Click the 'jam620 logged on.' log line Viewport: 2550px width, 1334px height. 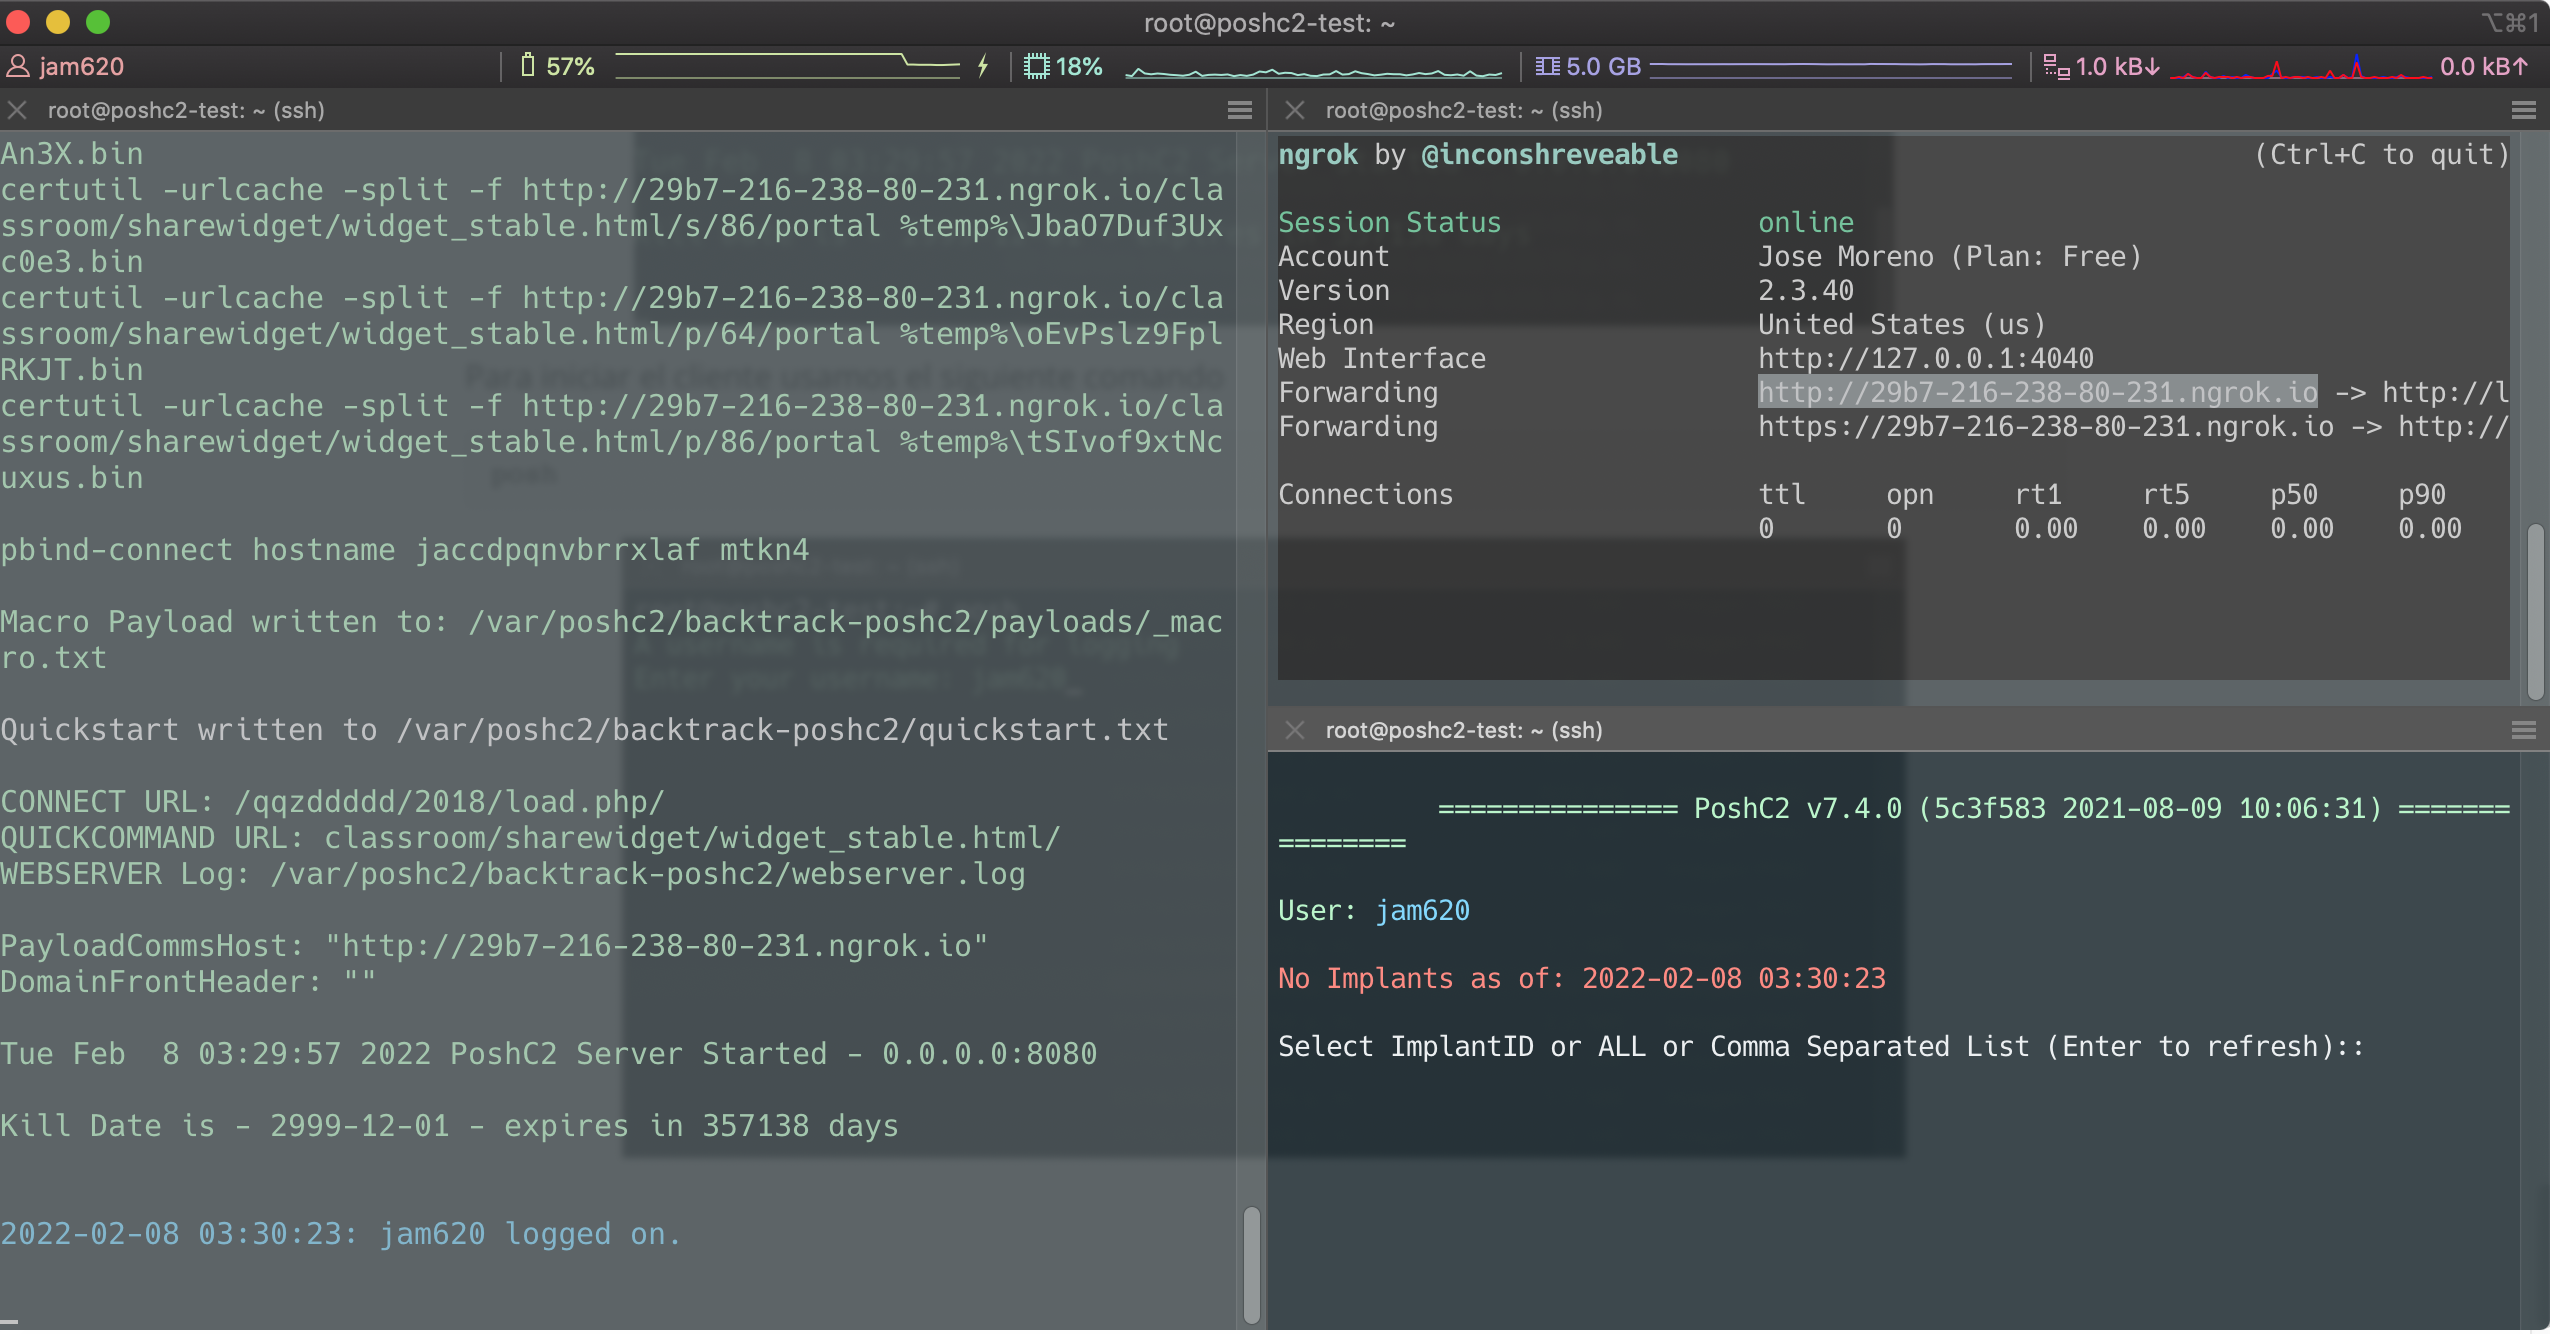coord(342,1233)
